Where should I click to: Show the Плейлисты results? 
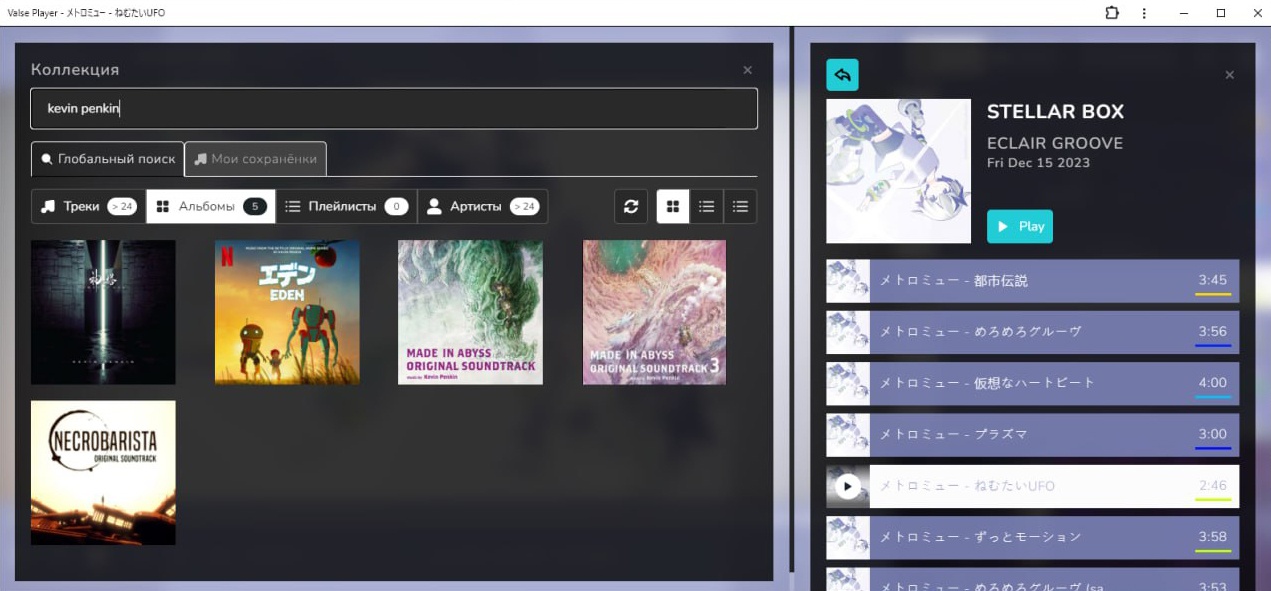click(x=346, y=206)
